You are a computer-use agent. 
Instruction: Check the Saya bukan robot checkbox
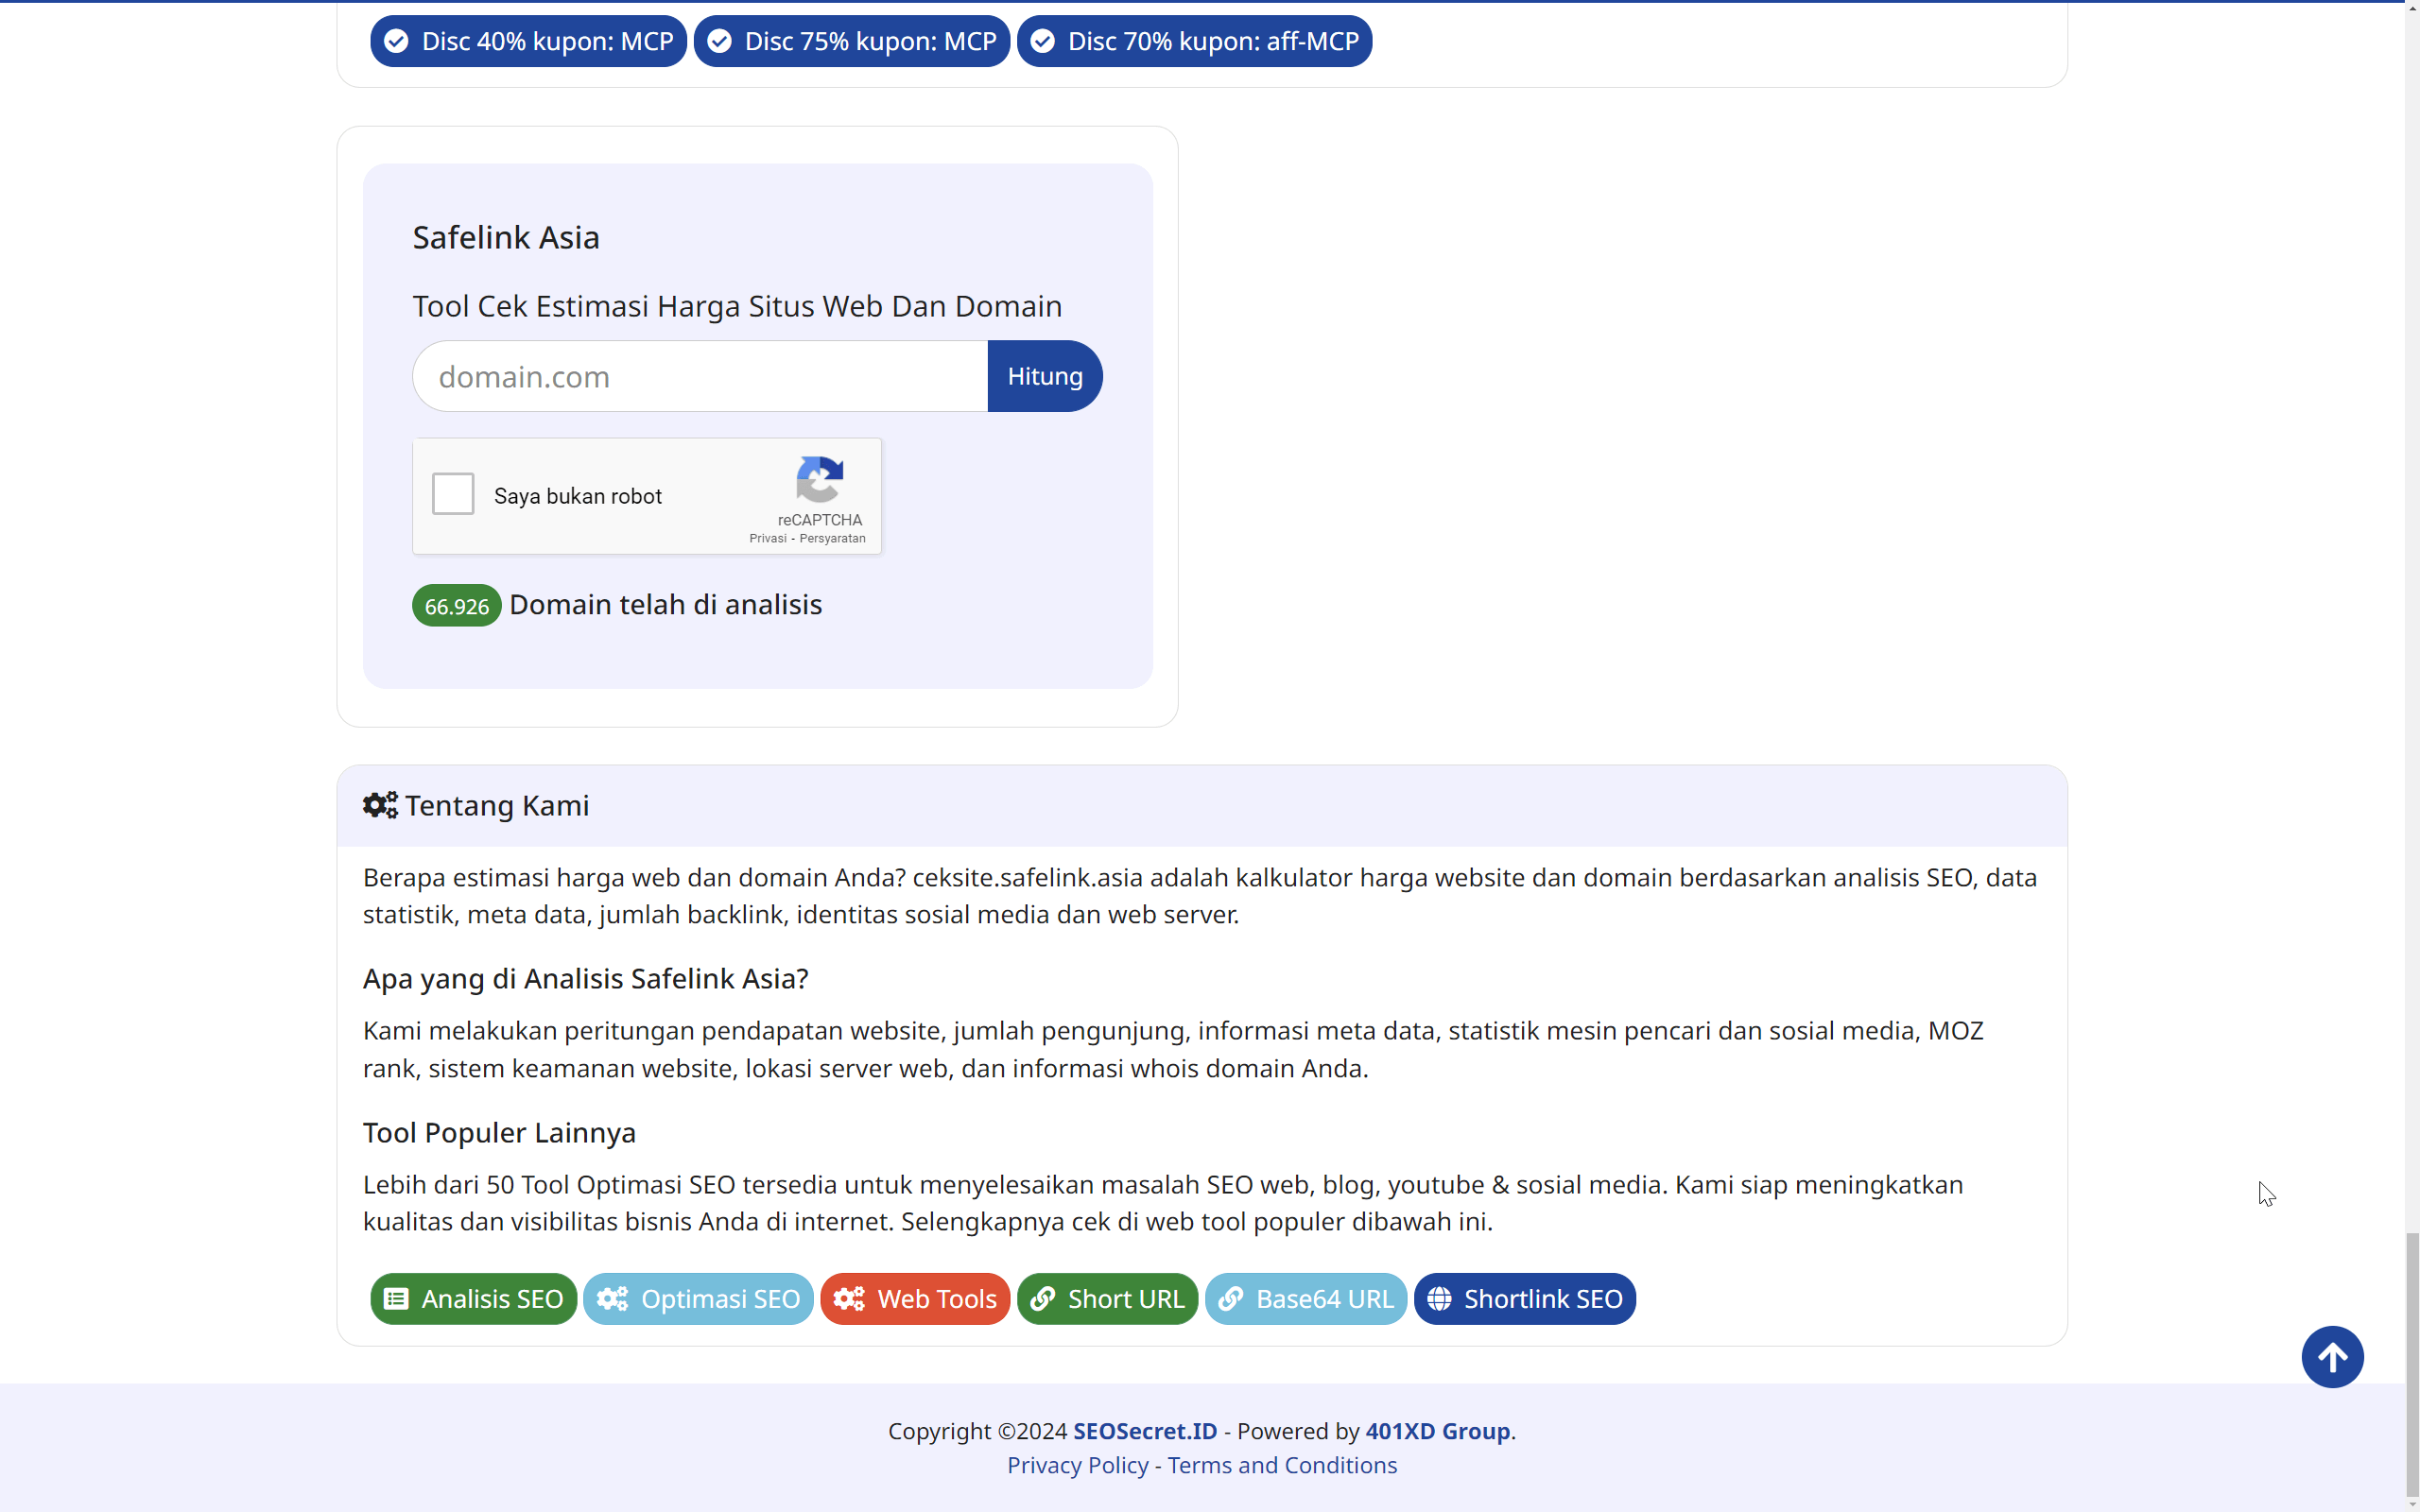pyautogui.click(x=452, y=493)
